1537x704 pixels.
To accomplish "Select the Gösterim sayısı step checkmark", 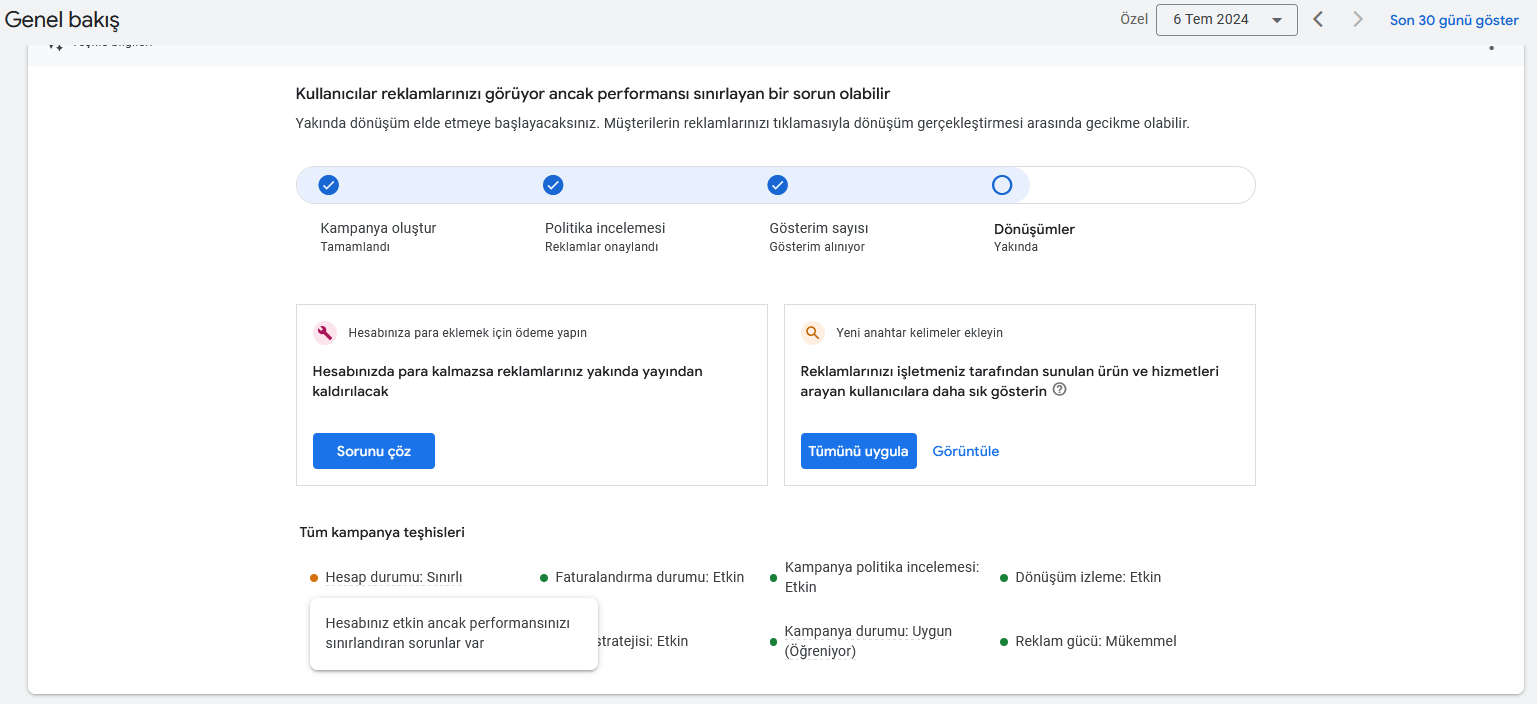I will [778, 185].
